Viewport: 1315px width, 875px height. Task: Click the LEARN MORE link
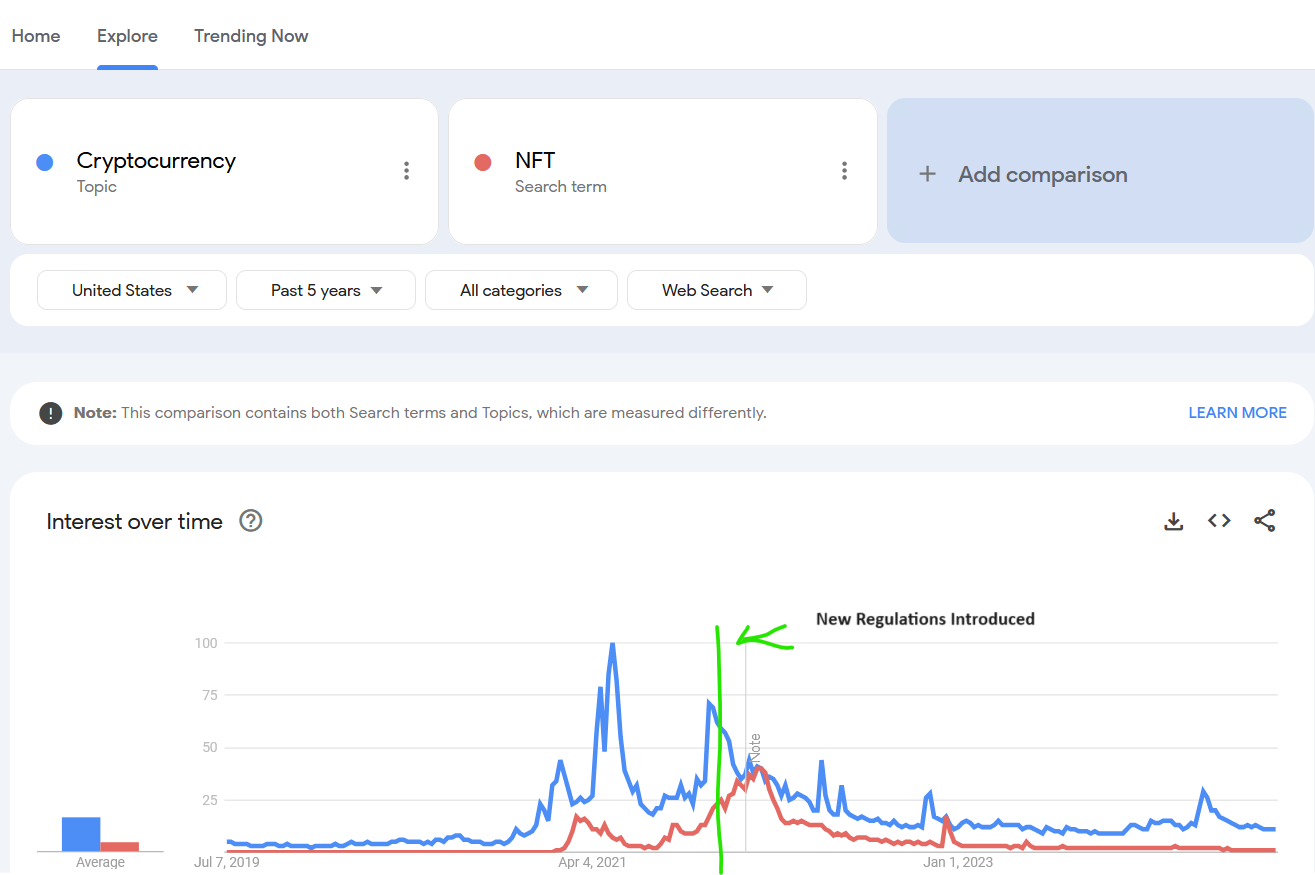tap(1237, 413)
